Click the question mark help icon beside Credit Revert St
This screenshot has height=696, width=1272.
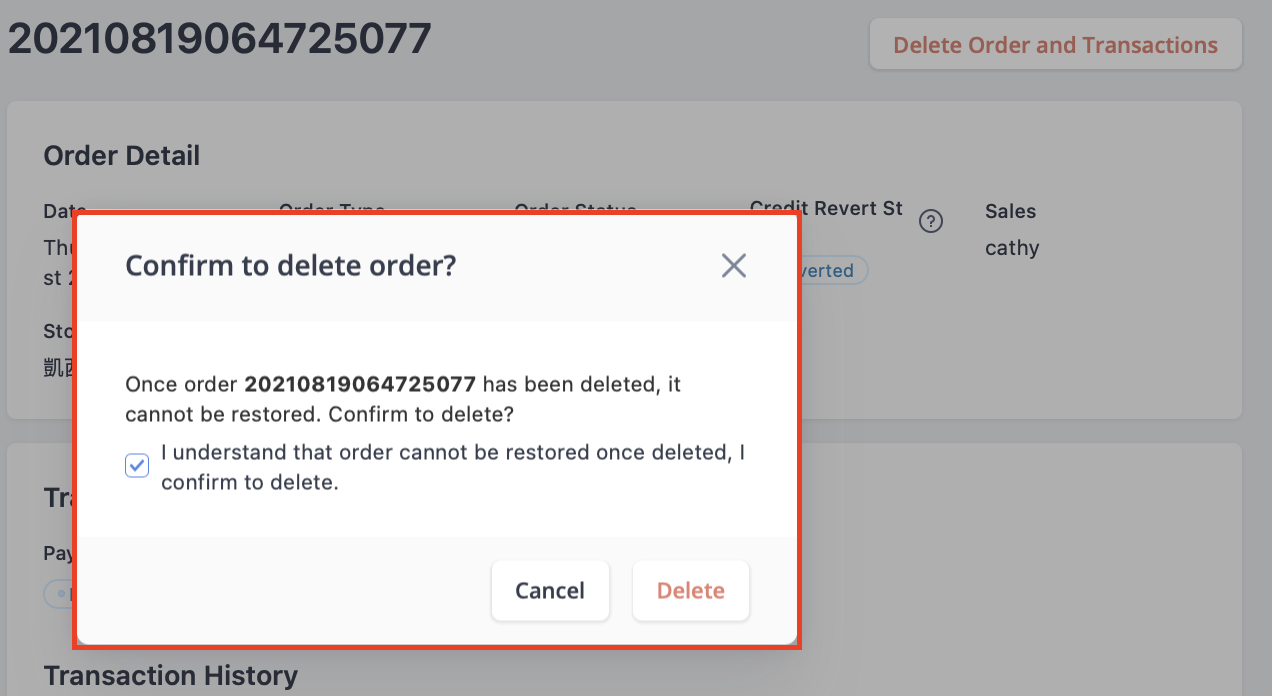[x=931, y=221]
